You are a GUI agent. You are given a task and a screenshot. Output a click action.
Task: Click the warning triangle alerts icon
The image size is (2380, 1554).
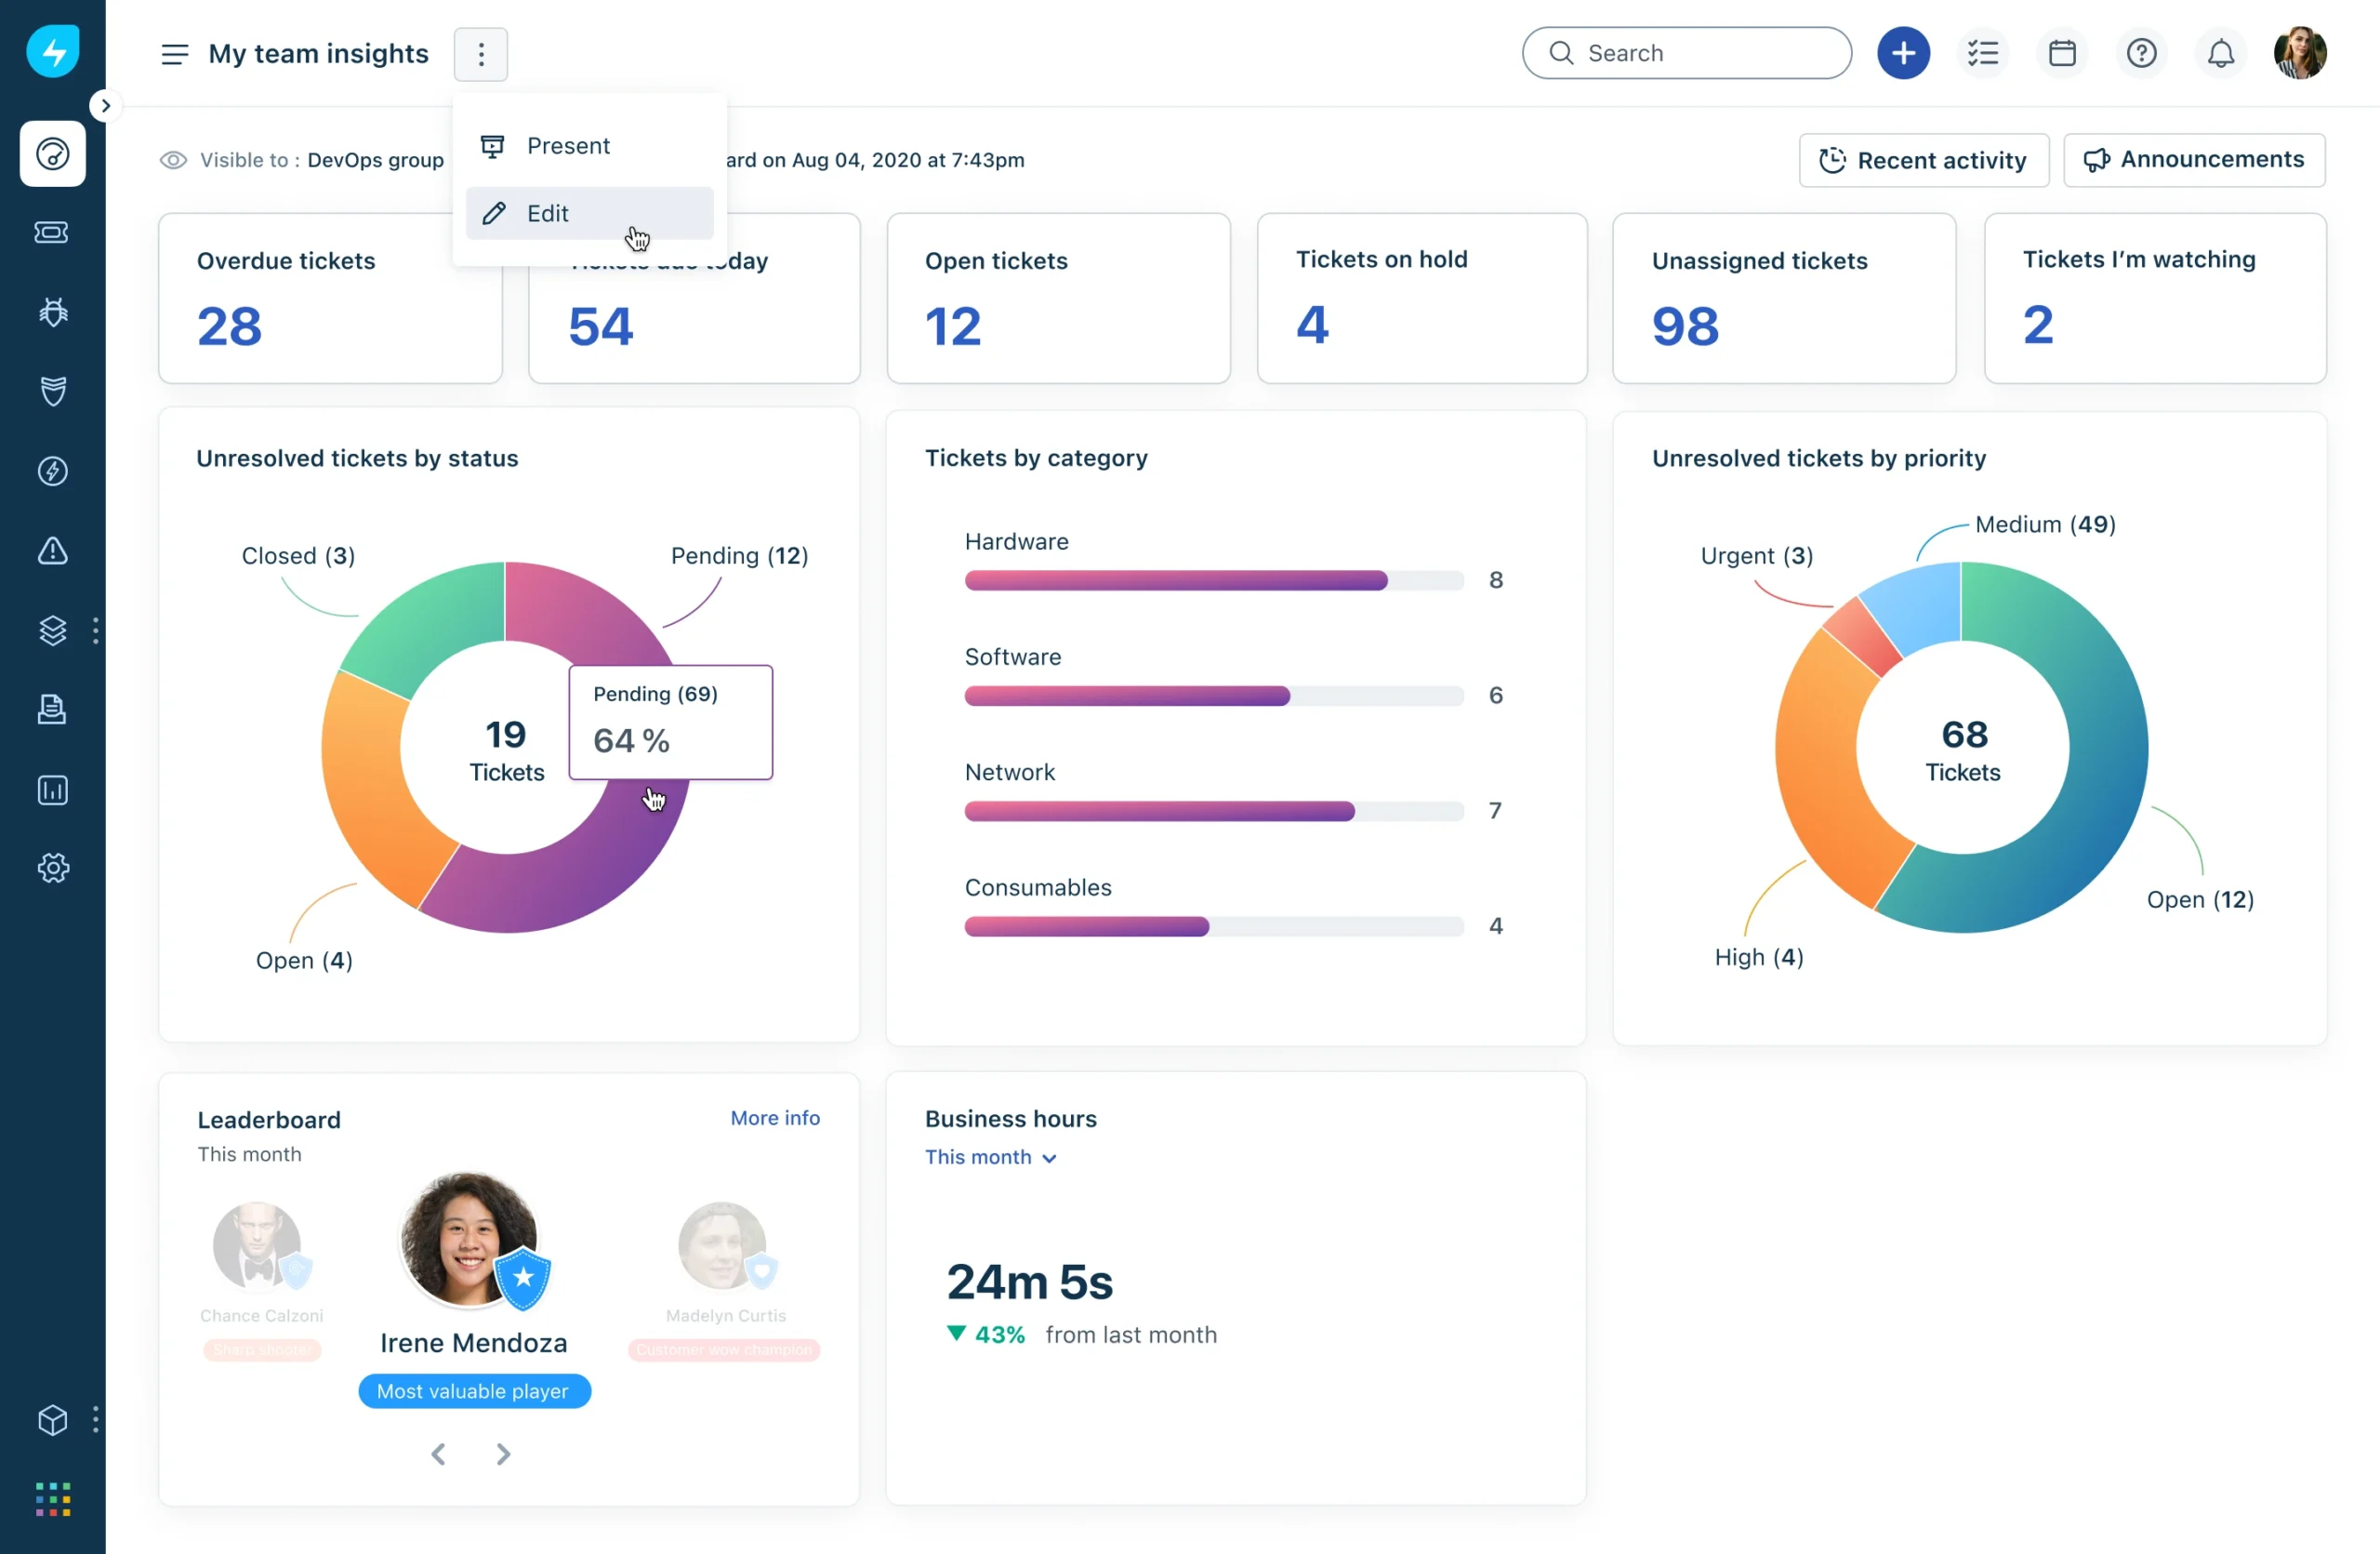[x=52, y=552]
